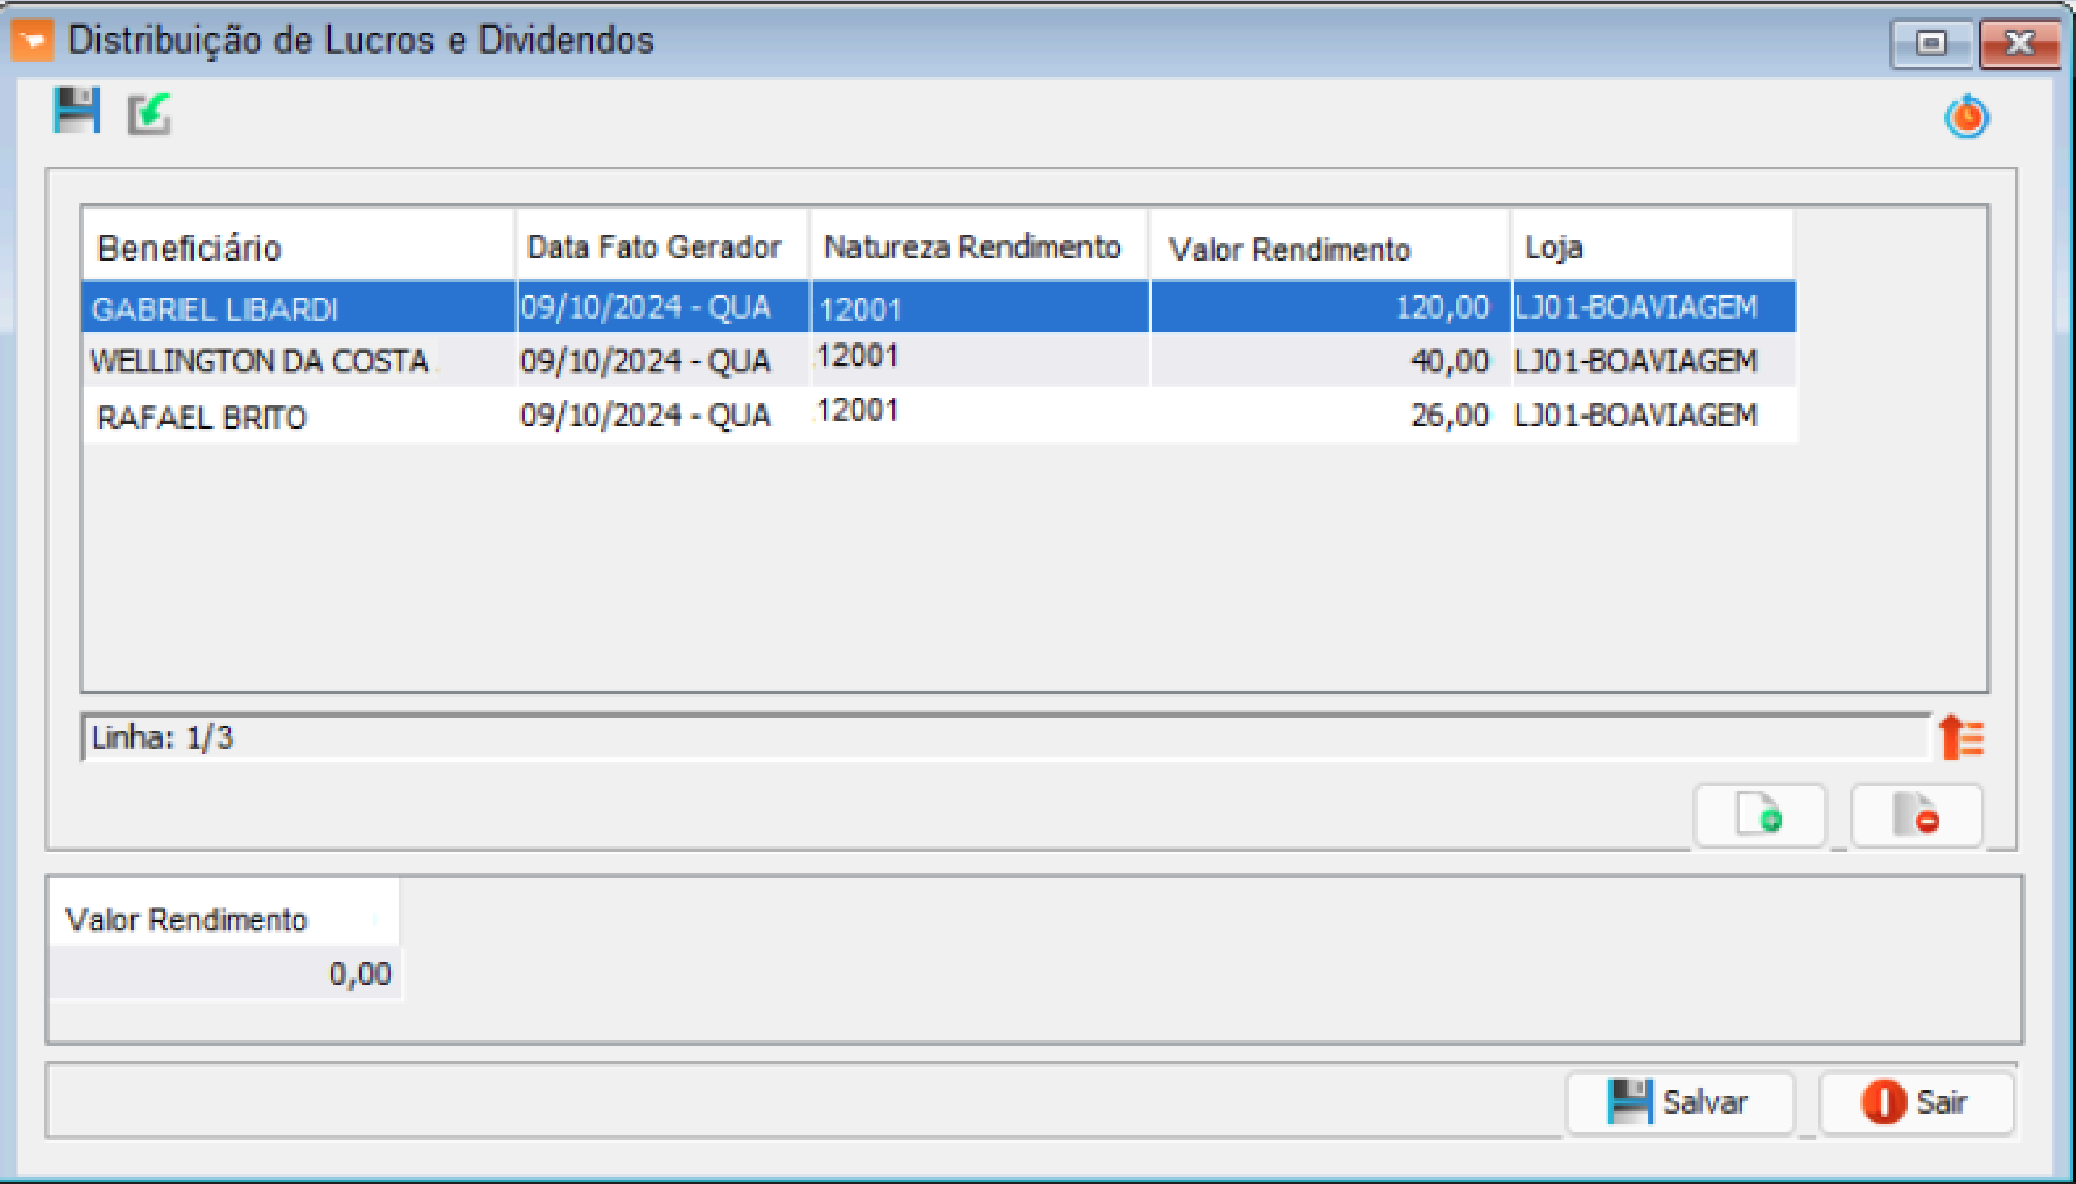Click the orange app icon in title bar
2076x1184 pixels.
coord(32,41)
